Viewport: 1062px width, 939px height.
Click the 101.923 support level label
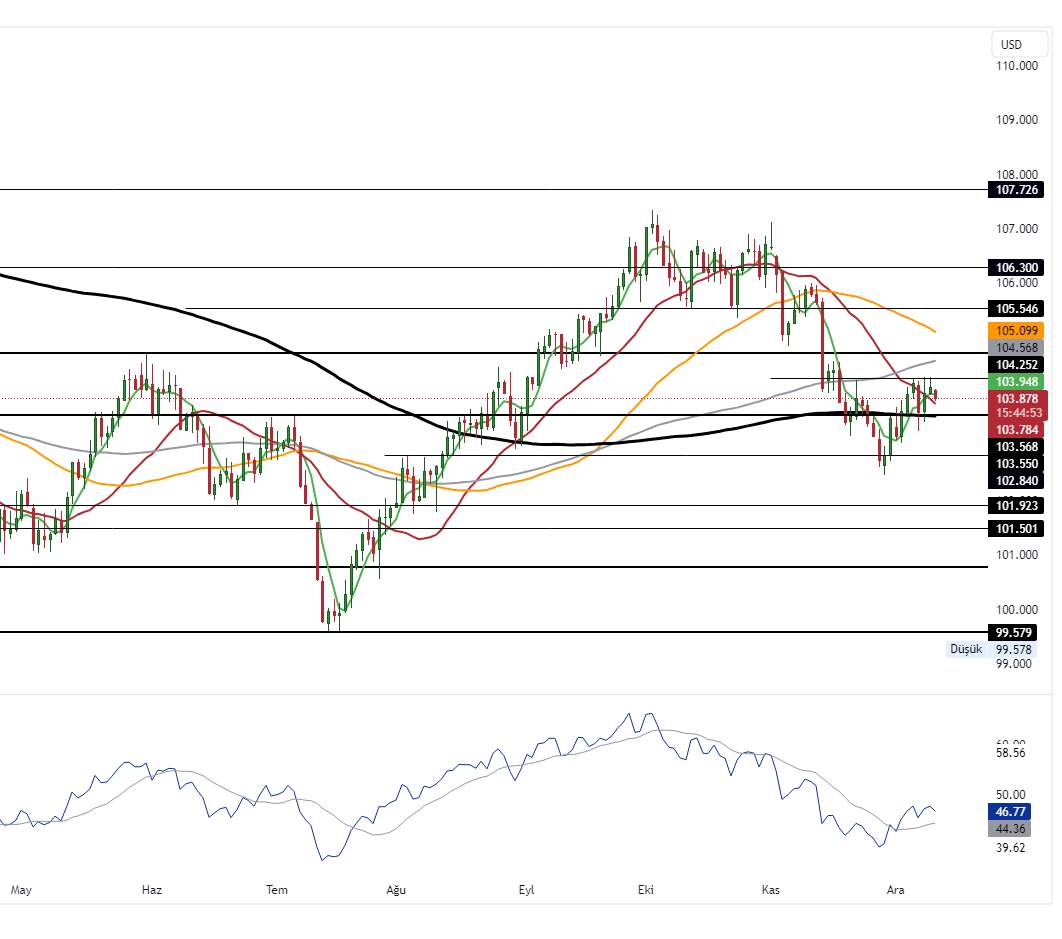(x=1014, y=506)
